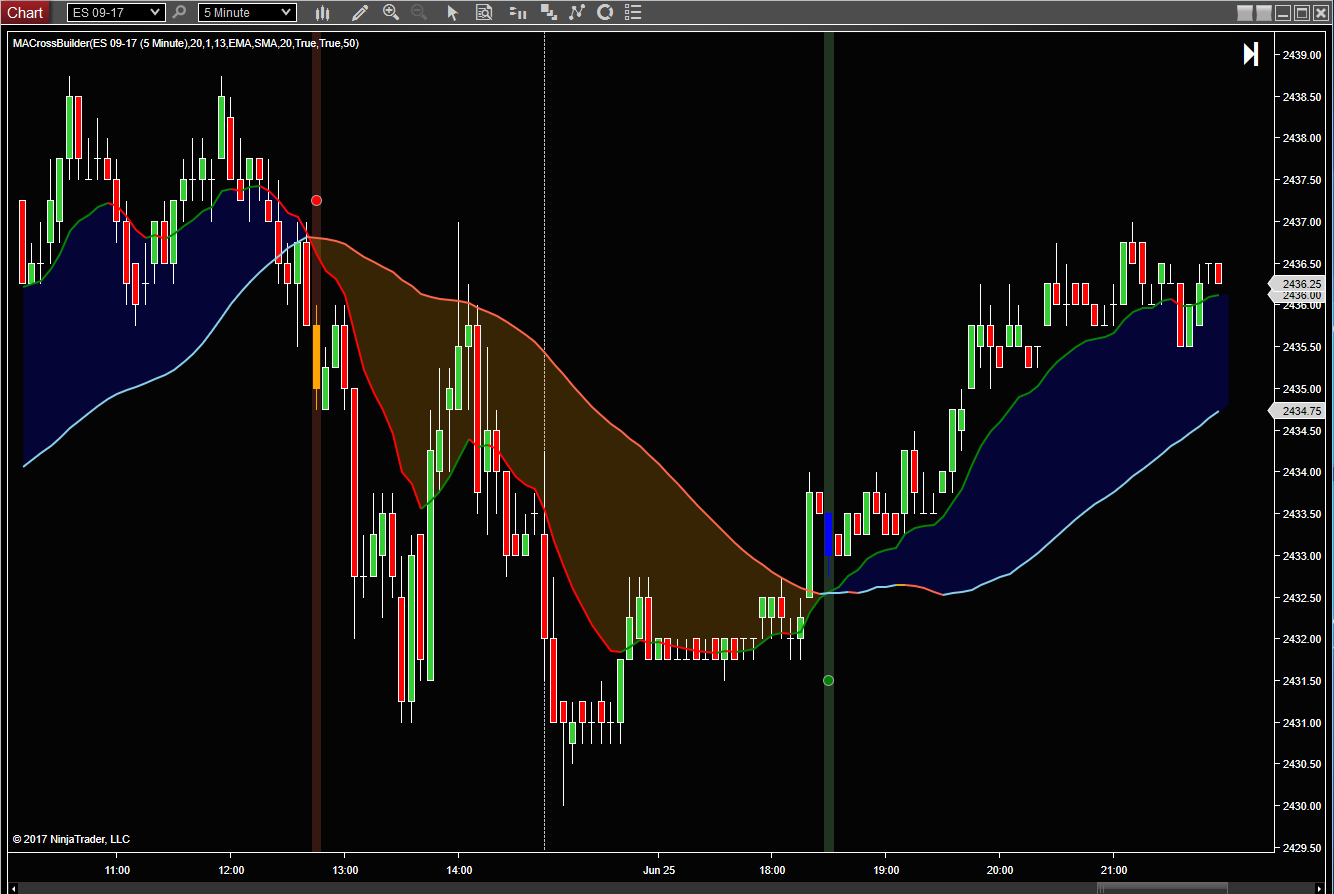Click the green cross-above signal dot
Image resolution: width=1334 pixels, height=894 pixels.
tap(828, 680)
